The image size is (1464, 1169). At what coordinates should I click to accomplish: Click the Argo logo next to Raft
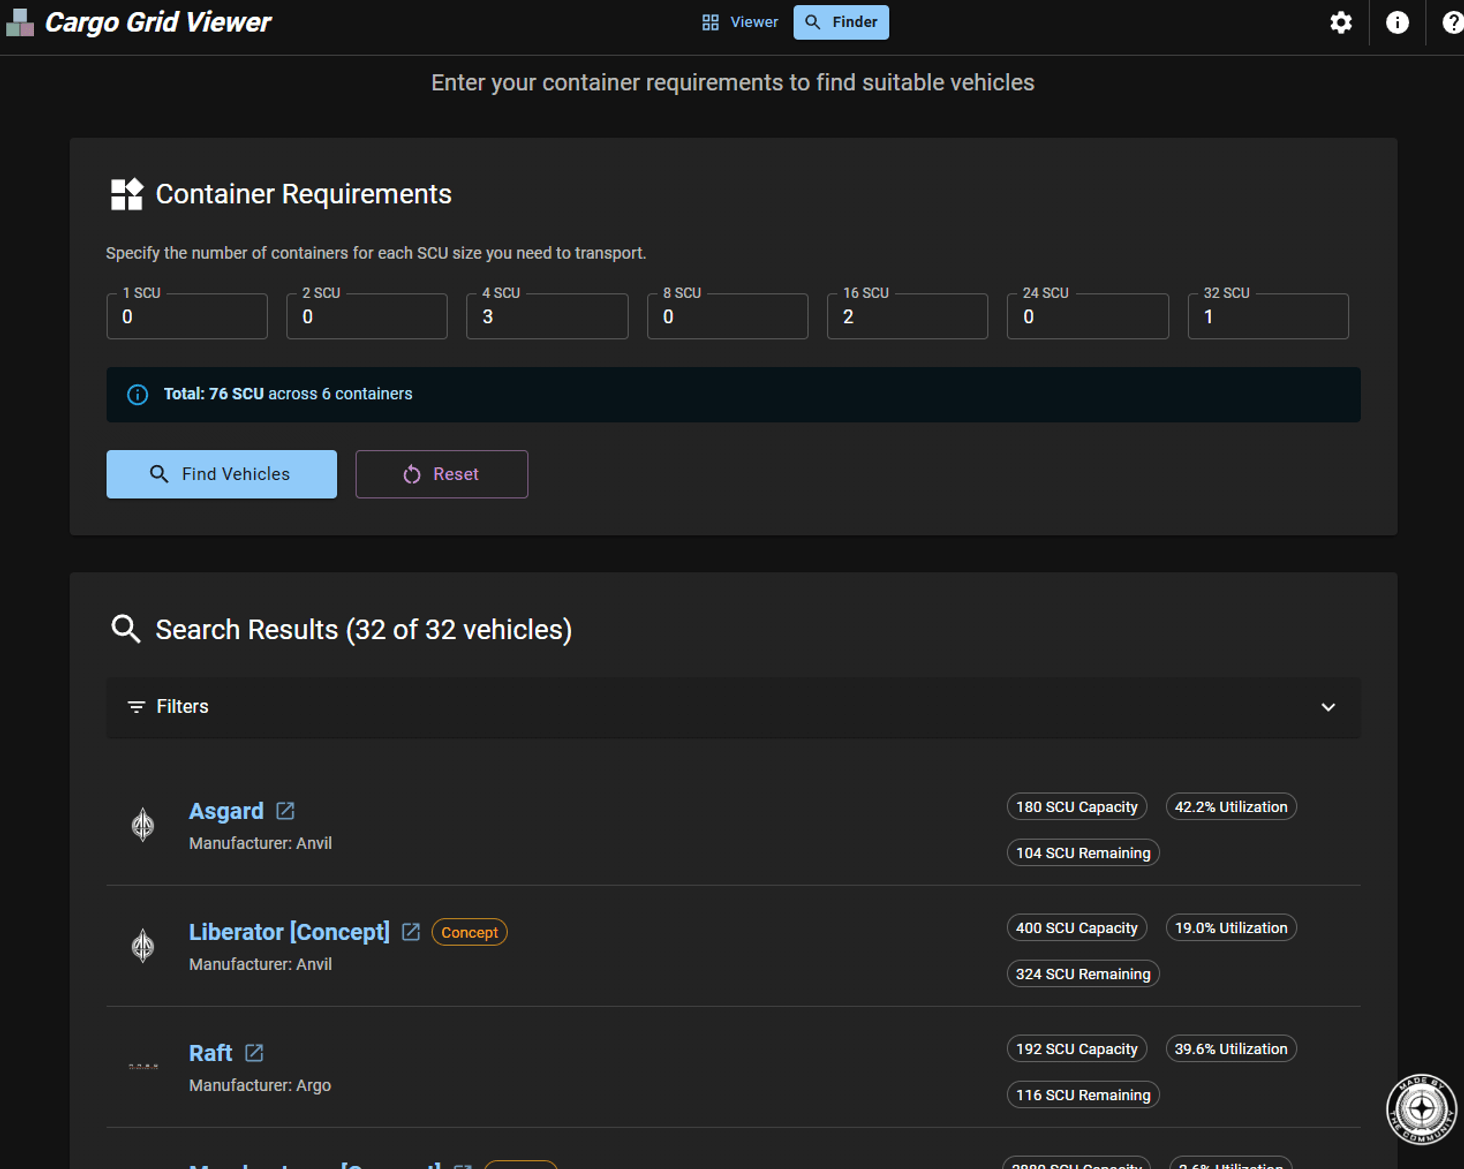[143, 1066]
